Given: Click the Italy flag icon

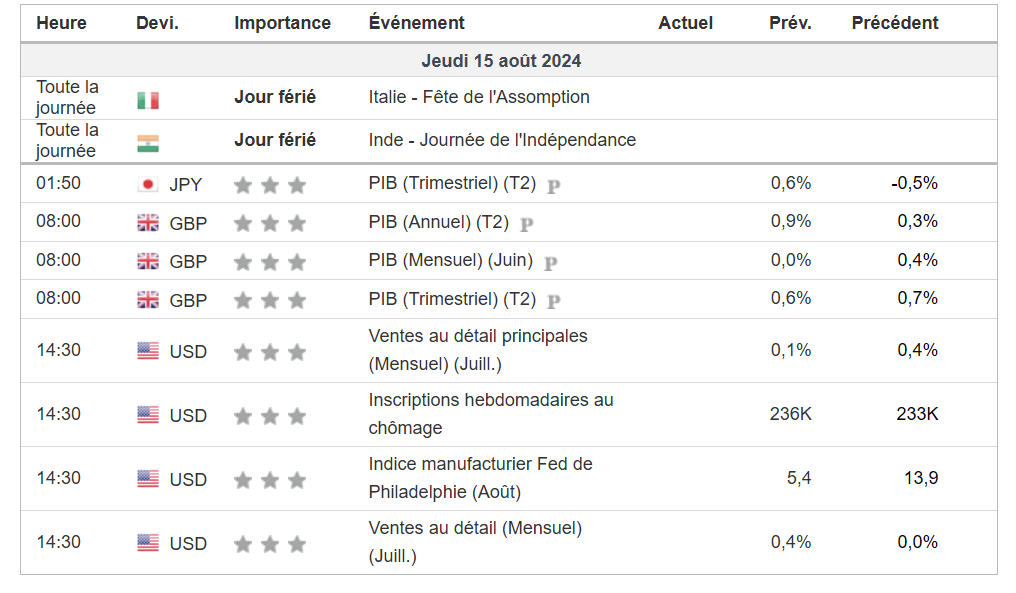Looking at the screenshot, I should (x=148, y=100).
